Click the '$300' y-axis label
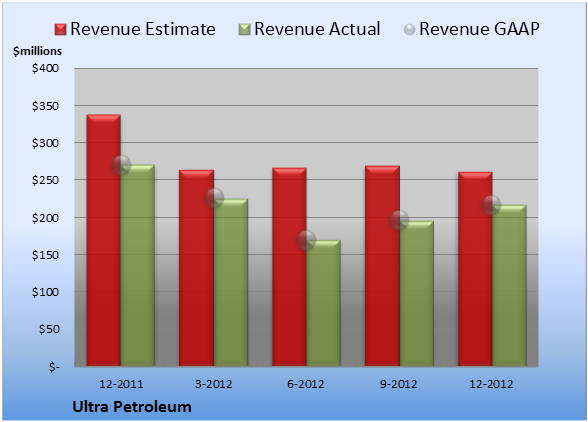 (45, 143)
